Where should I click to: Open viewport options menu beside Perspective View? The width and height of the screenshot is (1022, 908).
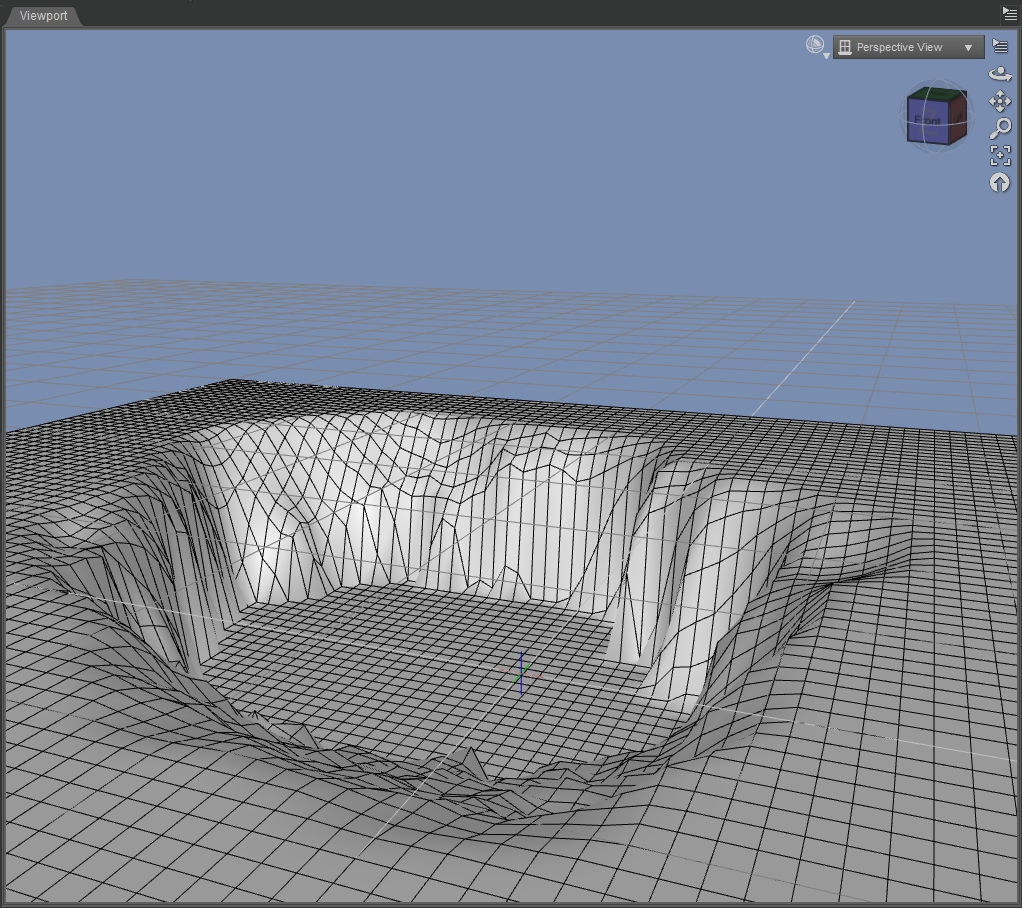pos(1000,46)
